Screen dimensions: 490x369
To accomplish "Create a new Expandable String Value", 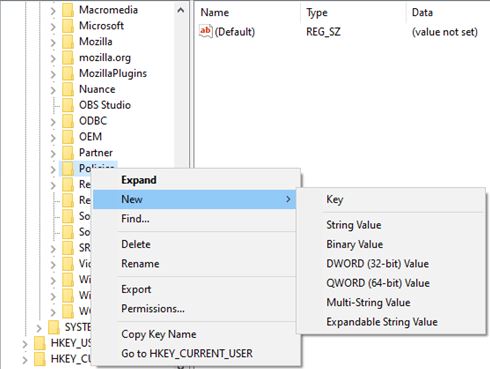I will click(391, 322).
